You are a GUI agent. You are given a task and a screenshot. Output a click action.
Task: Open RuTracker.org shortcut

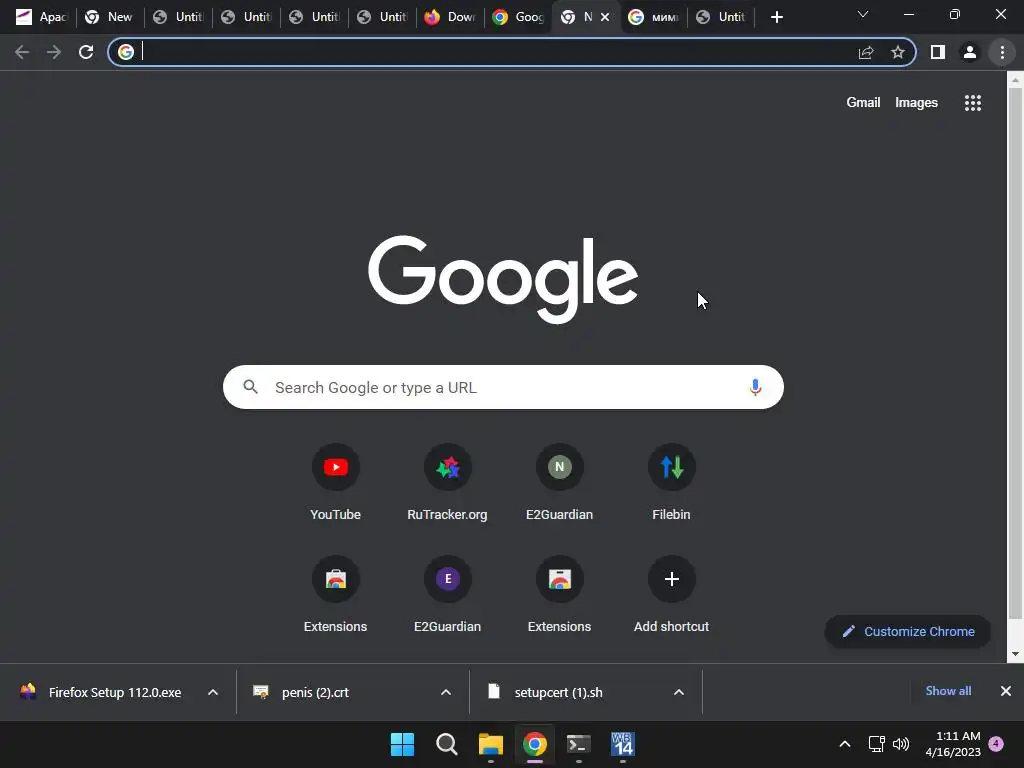tap(447, 483)
